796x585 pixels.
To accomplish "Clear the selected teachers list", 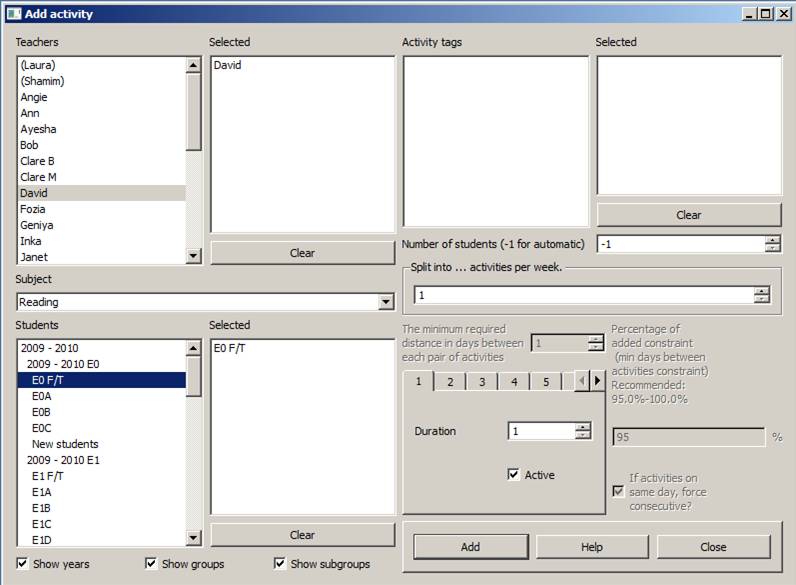I will [302, 253].
